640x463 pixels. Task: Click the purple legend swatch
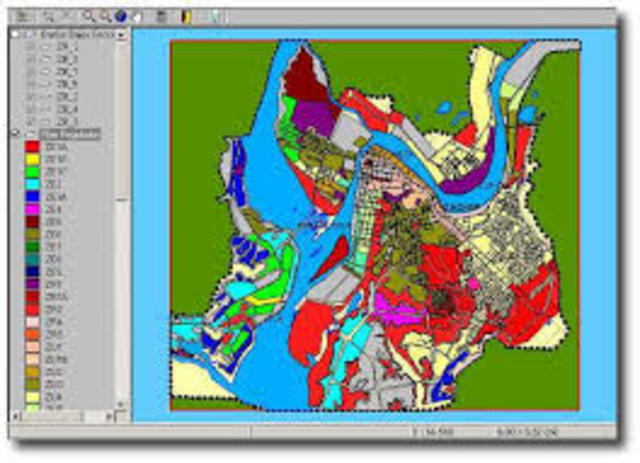[x=32, y=284]
